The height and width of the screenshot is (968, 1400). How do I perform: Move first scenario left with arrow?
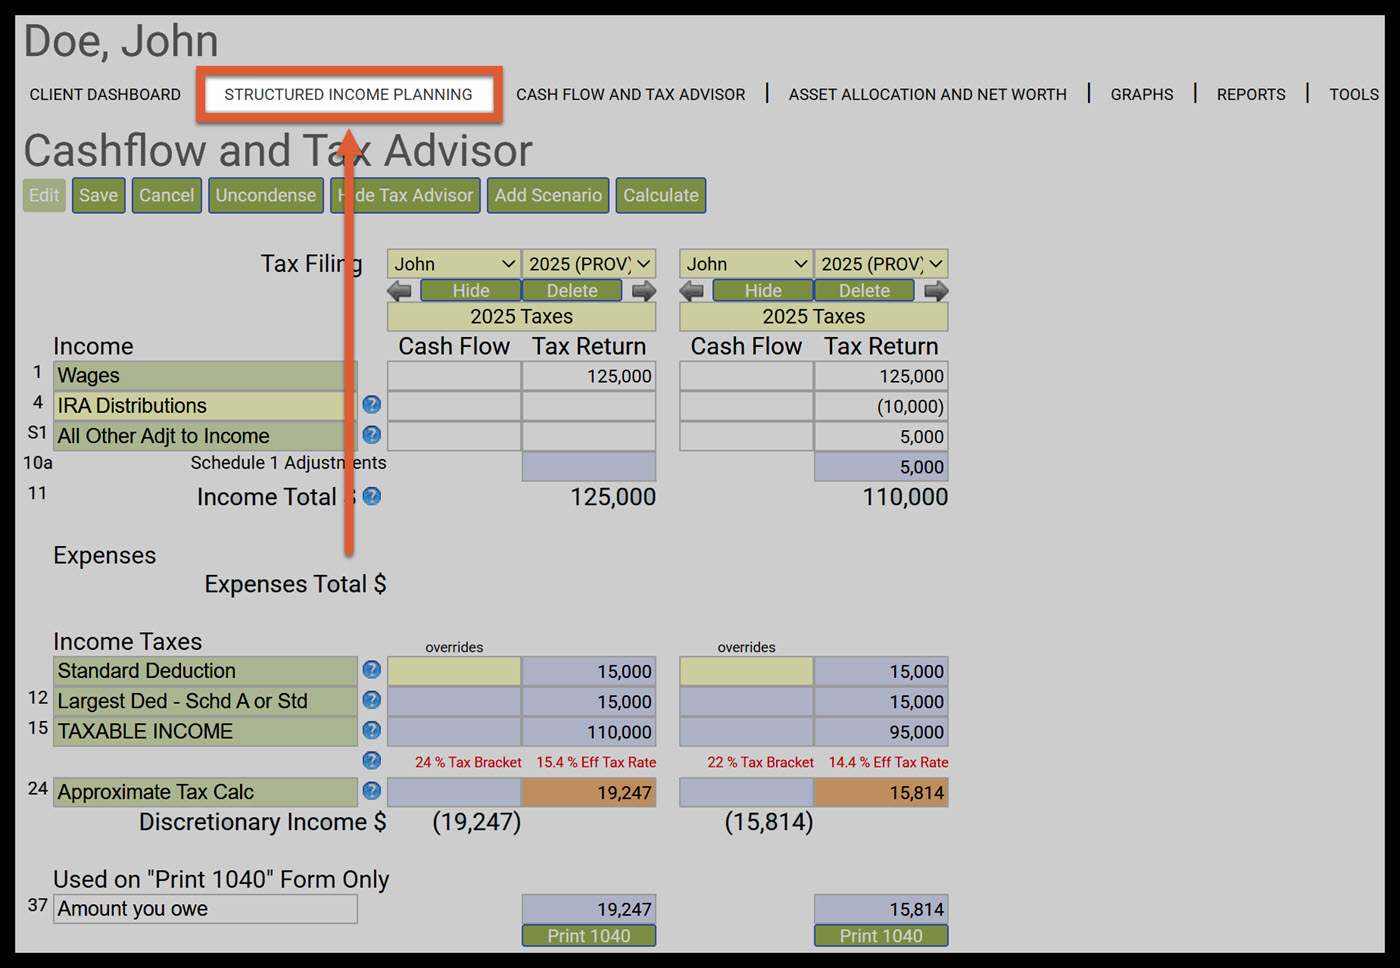pyautogui.click(x=400, y=291)
